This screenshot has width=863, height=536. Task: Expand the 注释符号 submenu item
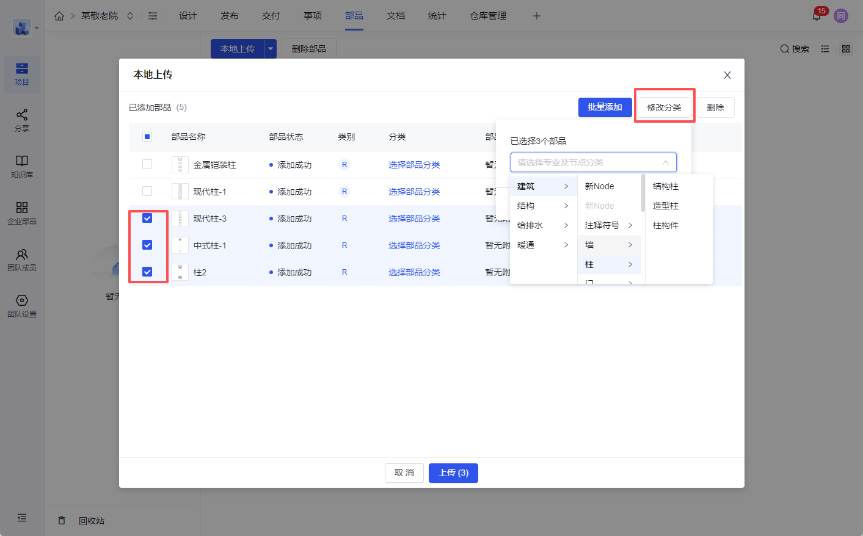pos(608,225)
